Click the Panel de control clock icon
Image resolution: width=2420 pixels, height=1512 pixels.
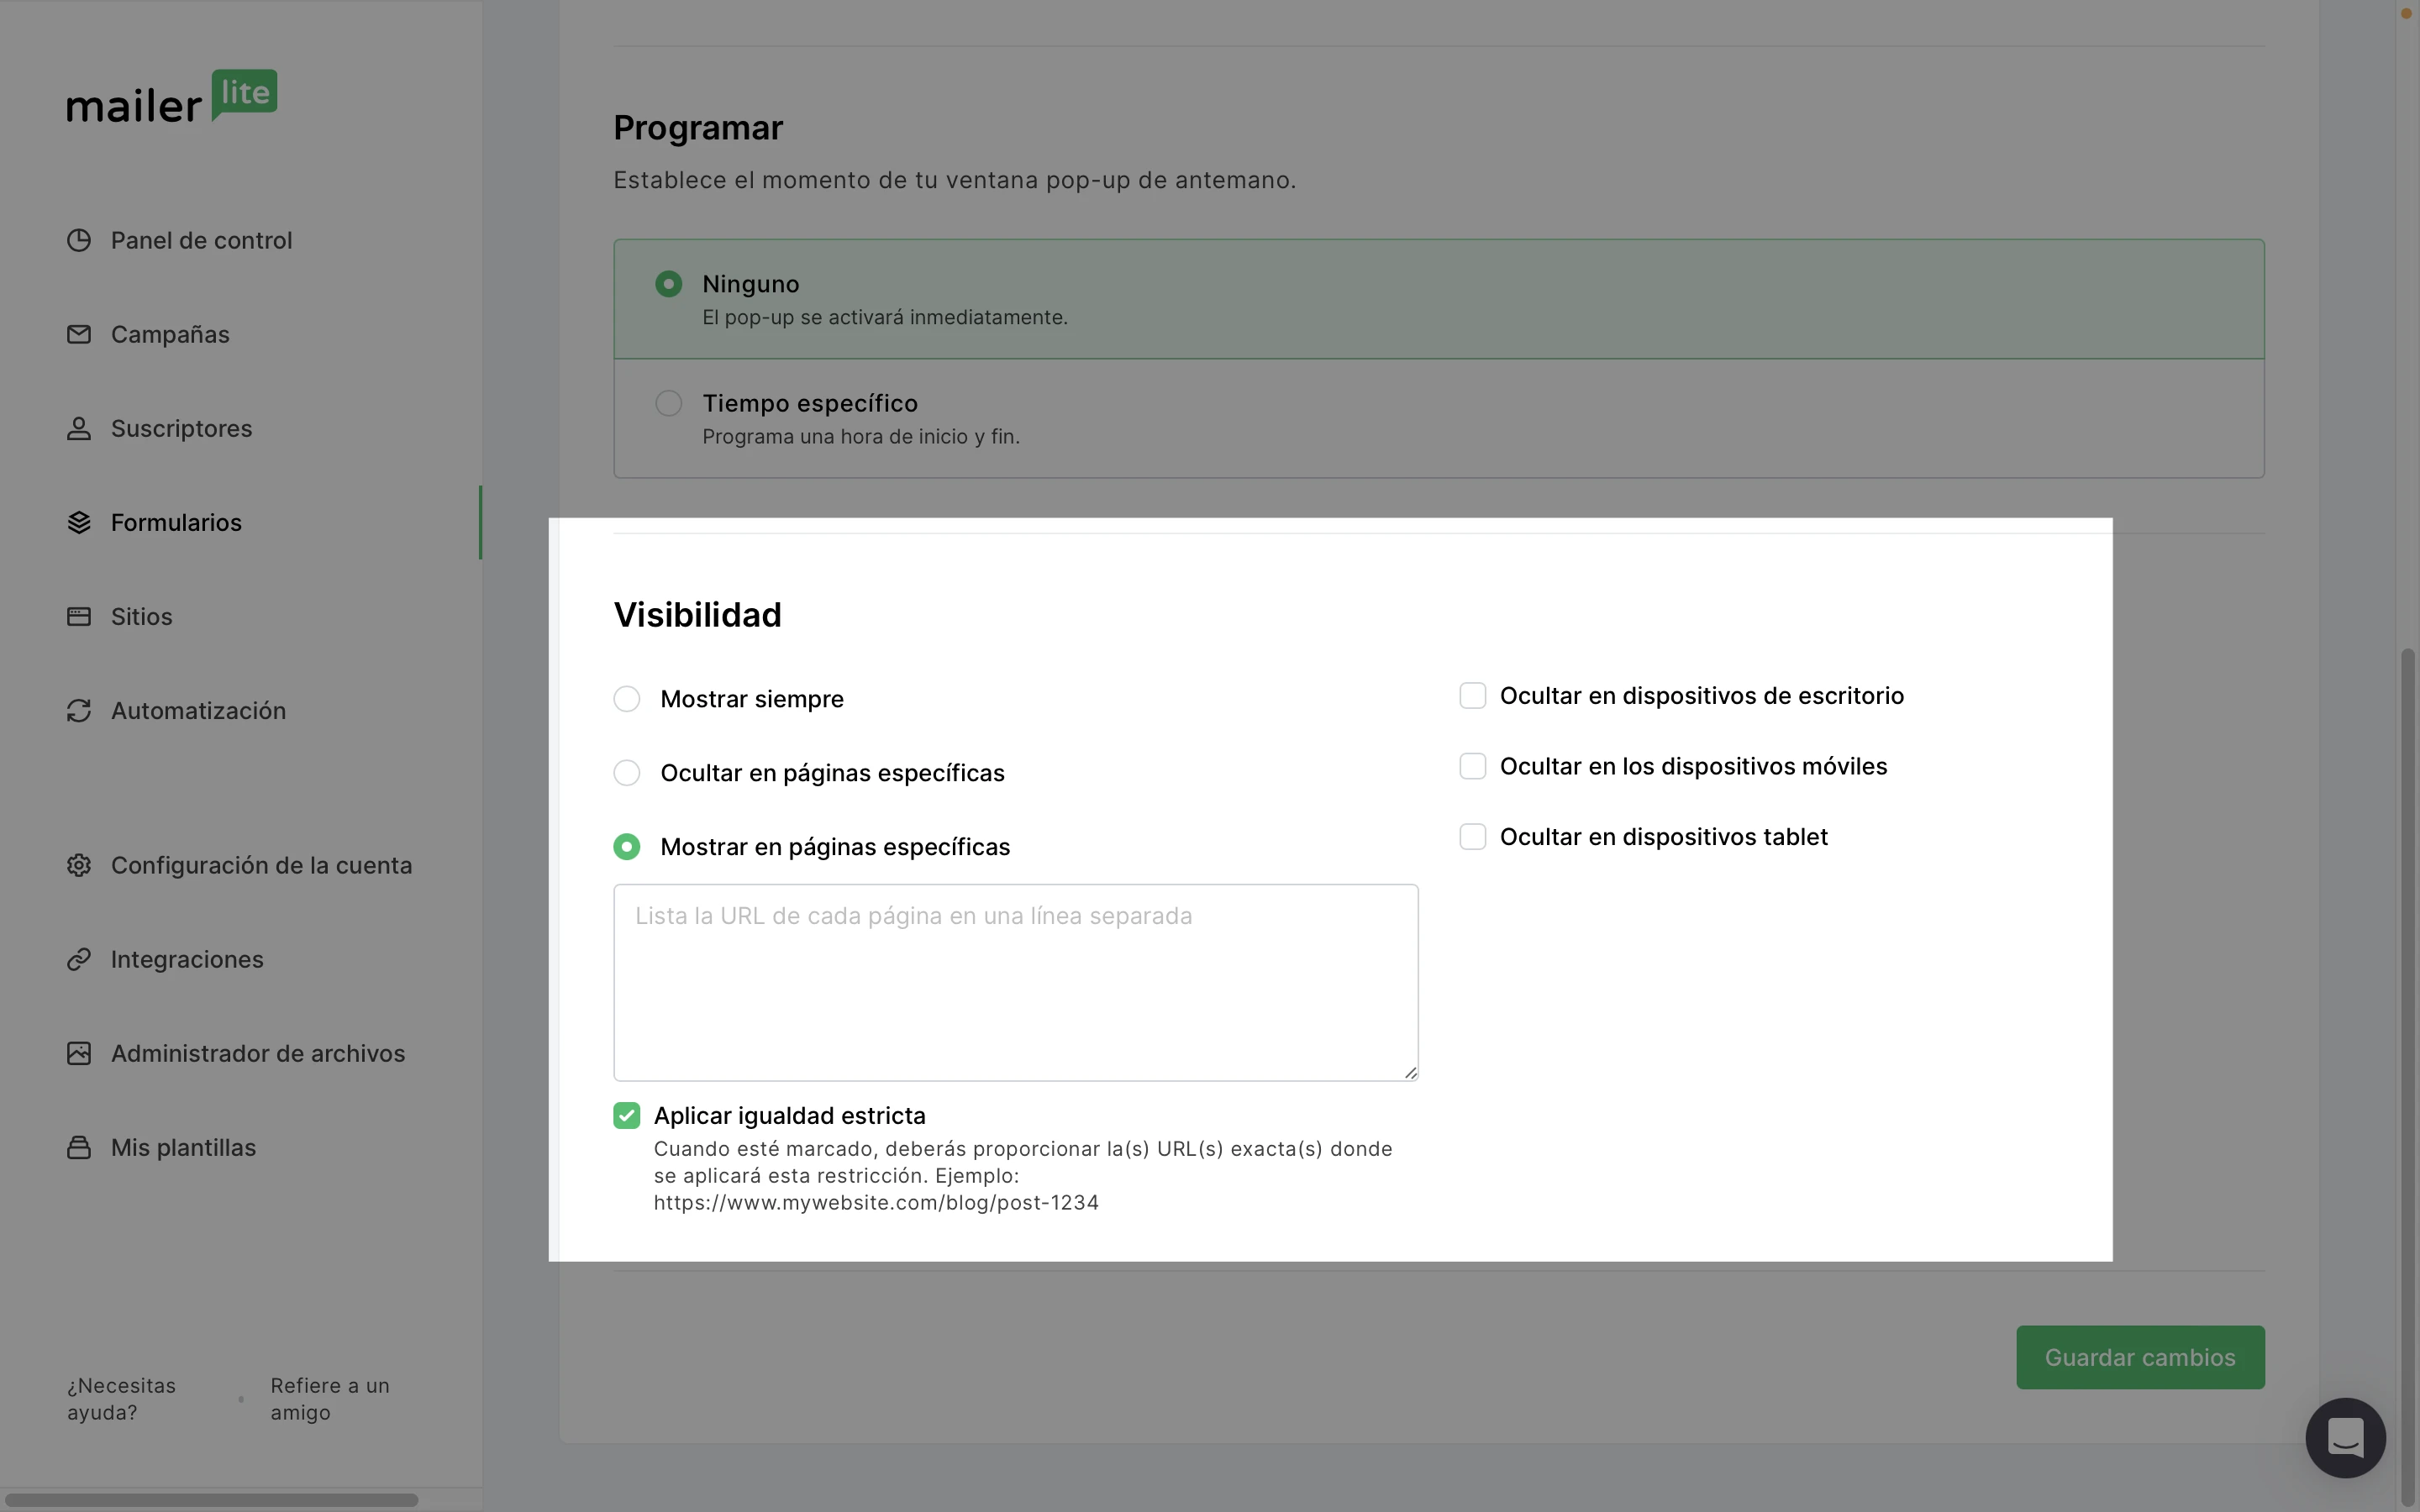(x=79, y=240)
